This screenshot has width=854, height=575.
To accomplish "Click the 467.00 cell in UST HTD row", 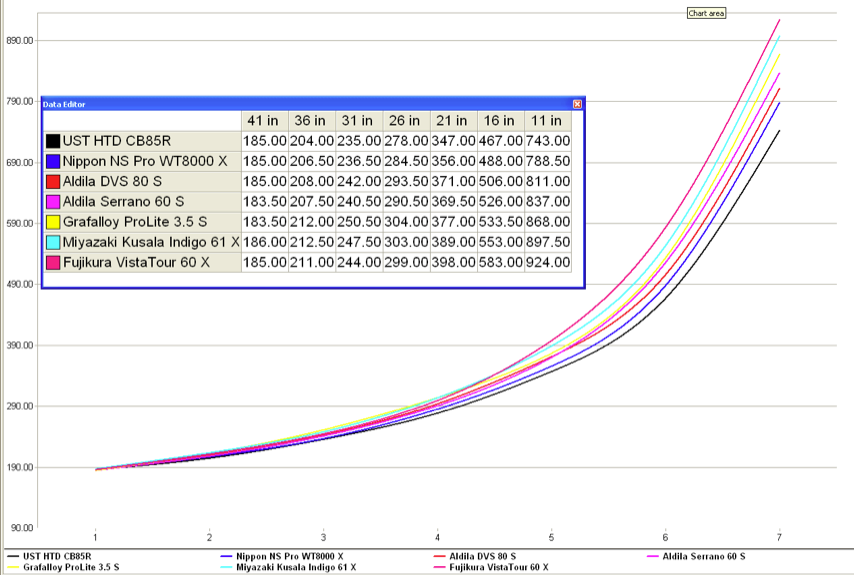I will 501,142.
